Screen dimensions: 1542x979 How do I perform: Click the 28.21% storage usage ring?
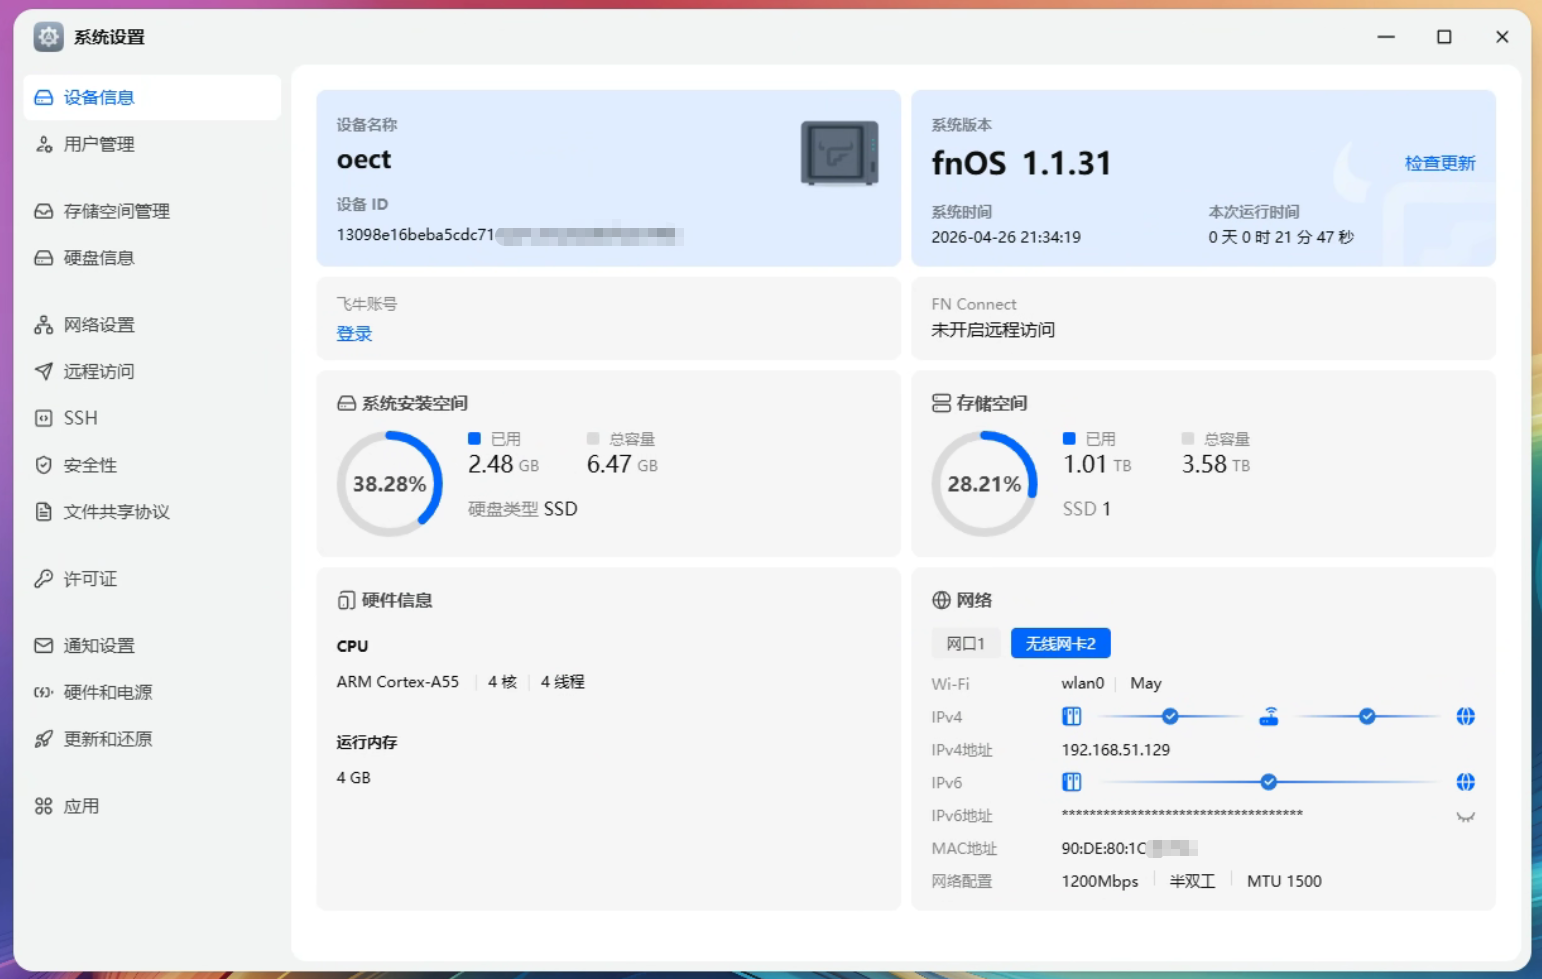[984, 484]
